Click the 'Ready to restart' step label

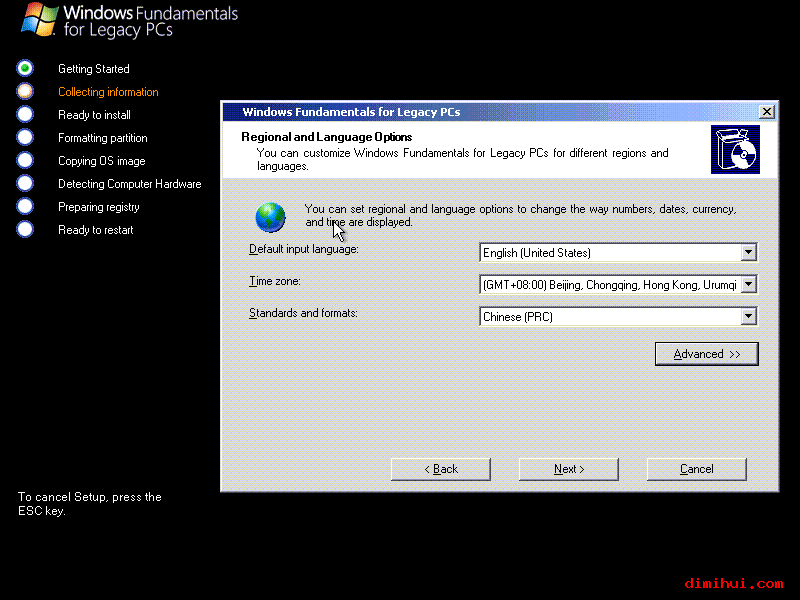[95, 230]
